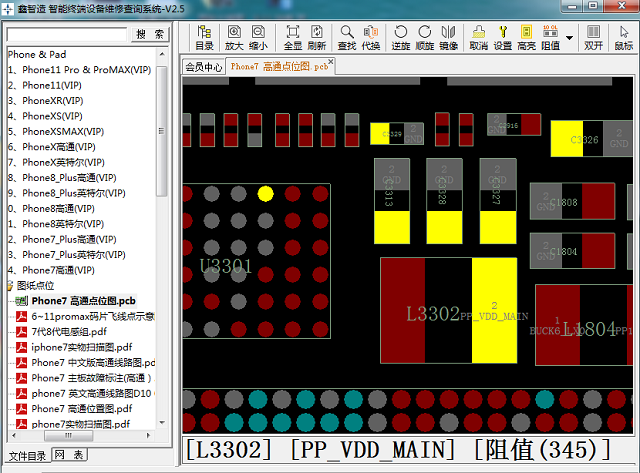Select Phone11(VIP) in the list
The height and width of the screenshot is (473, 640).
(45, 85)
